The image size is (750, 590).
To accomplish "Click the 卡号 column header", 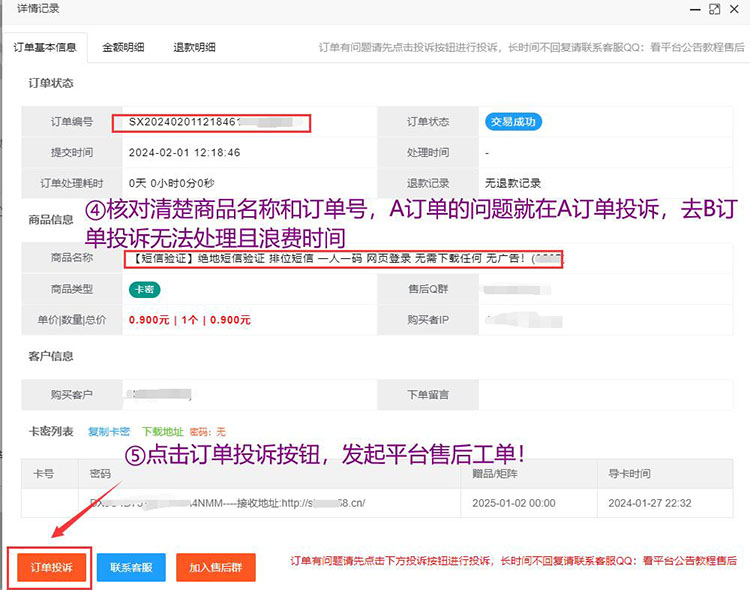I will point(44,473).
